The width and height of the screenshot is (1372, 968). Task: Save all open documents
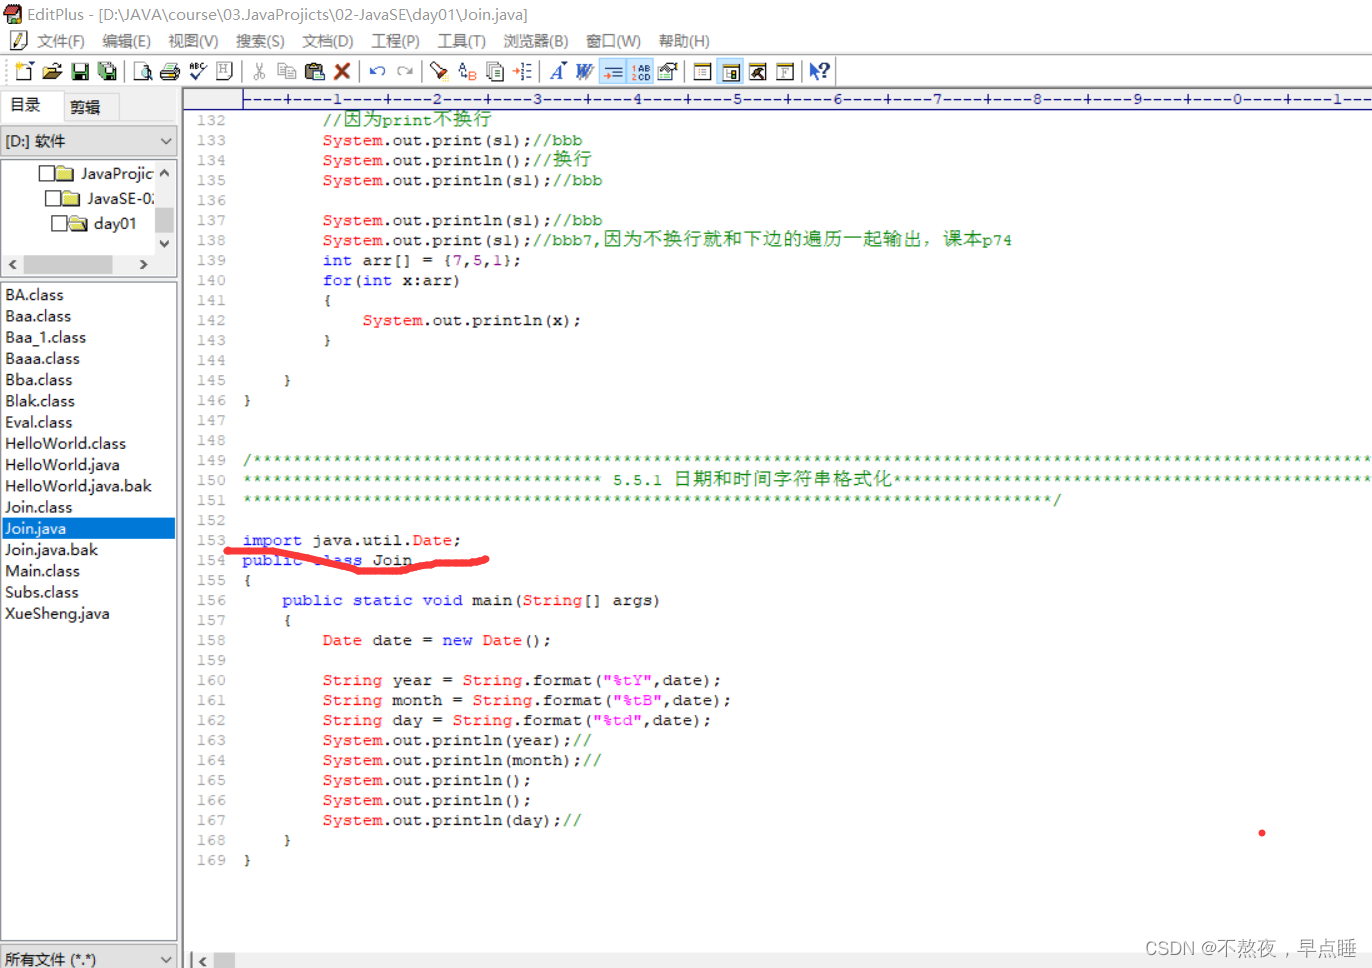(107, 71)
